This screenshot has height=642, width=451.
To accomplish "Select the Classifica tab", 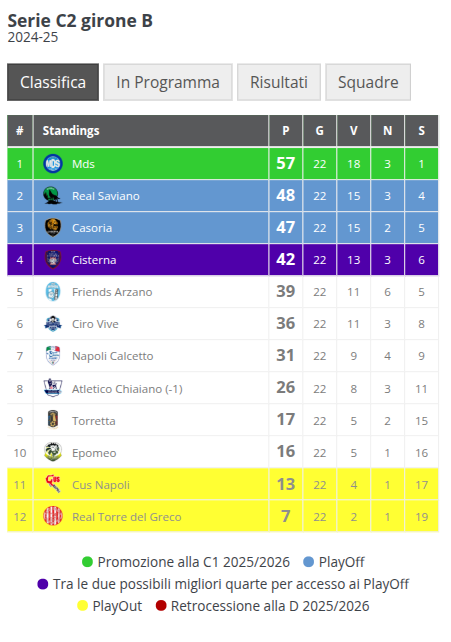I will point(53,82).
